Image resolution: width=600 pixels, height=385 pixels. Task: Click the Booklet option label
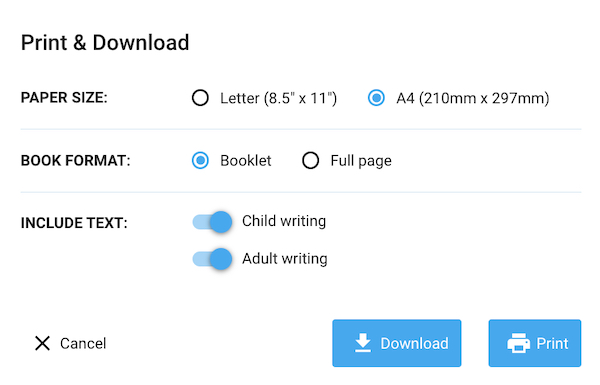tap(246, 160)
